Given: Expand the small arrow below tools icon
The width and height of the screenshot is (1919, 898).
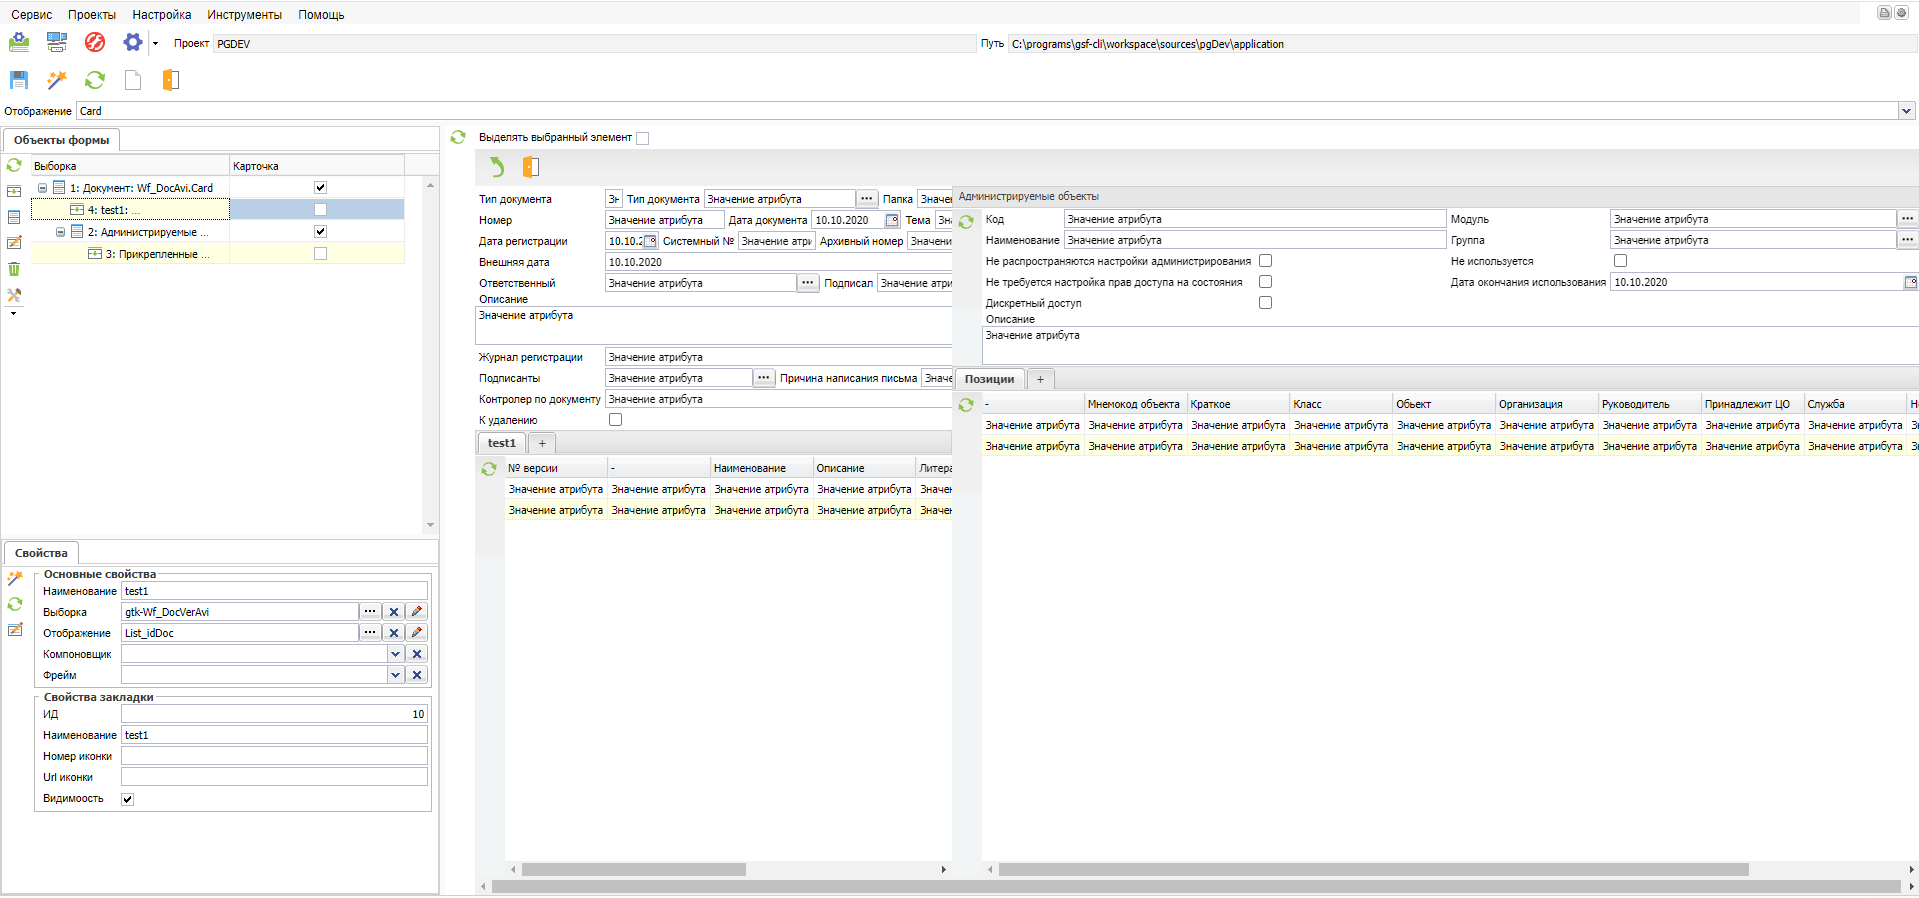Looking at the screenshot, I should tap(14, 313).
